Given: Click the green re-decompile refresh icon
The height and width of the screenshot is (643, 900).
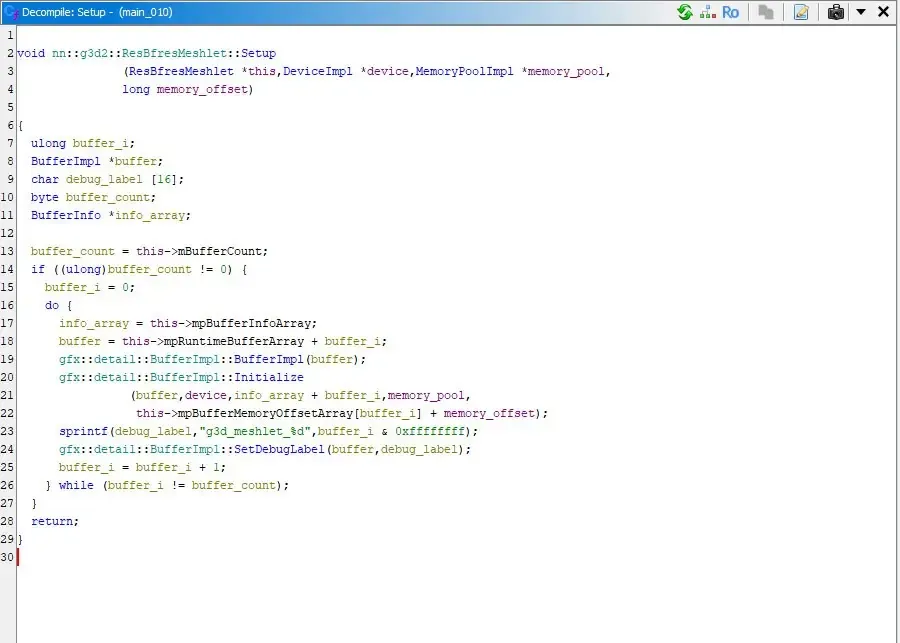Looking at the screenshot, I should pos(685,12).
